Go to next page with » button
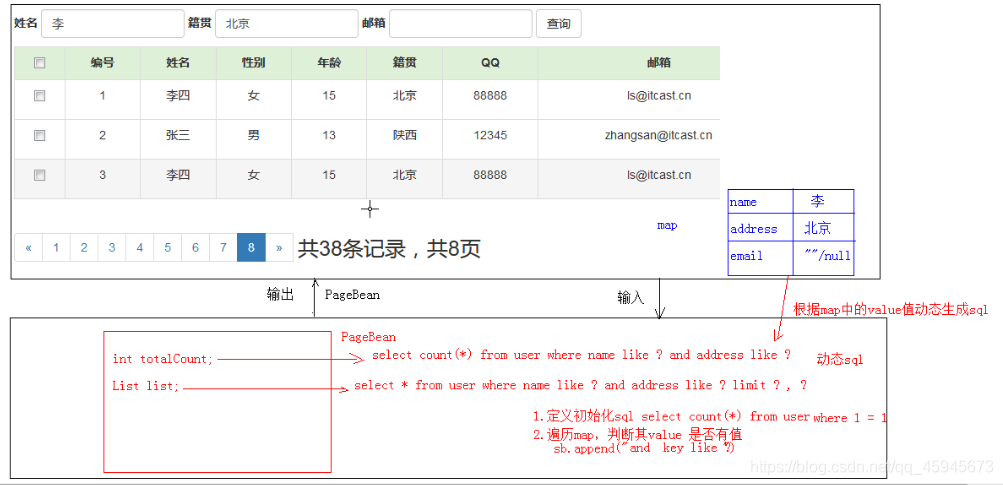Viewport: 1003px width, 485px height. point(279,248)
